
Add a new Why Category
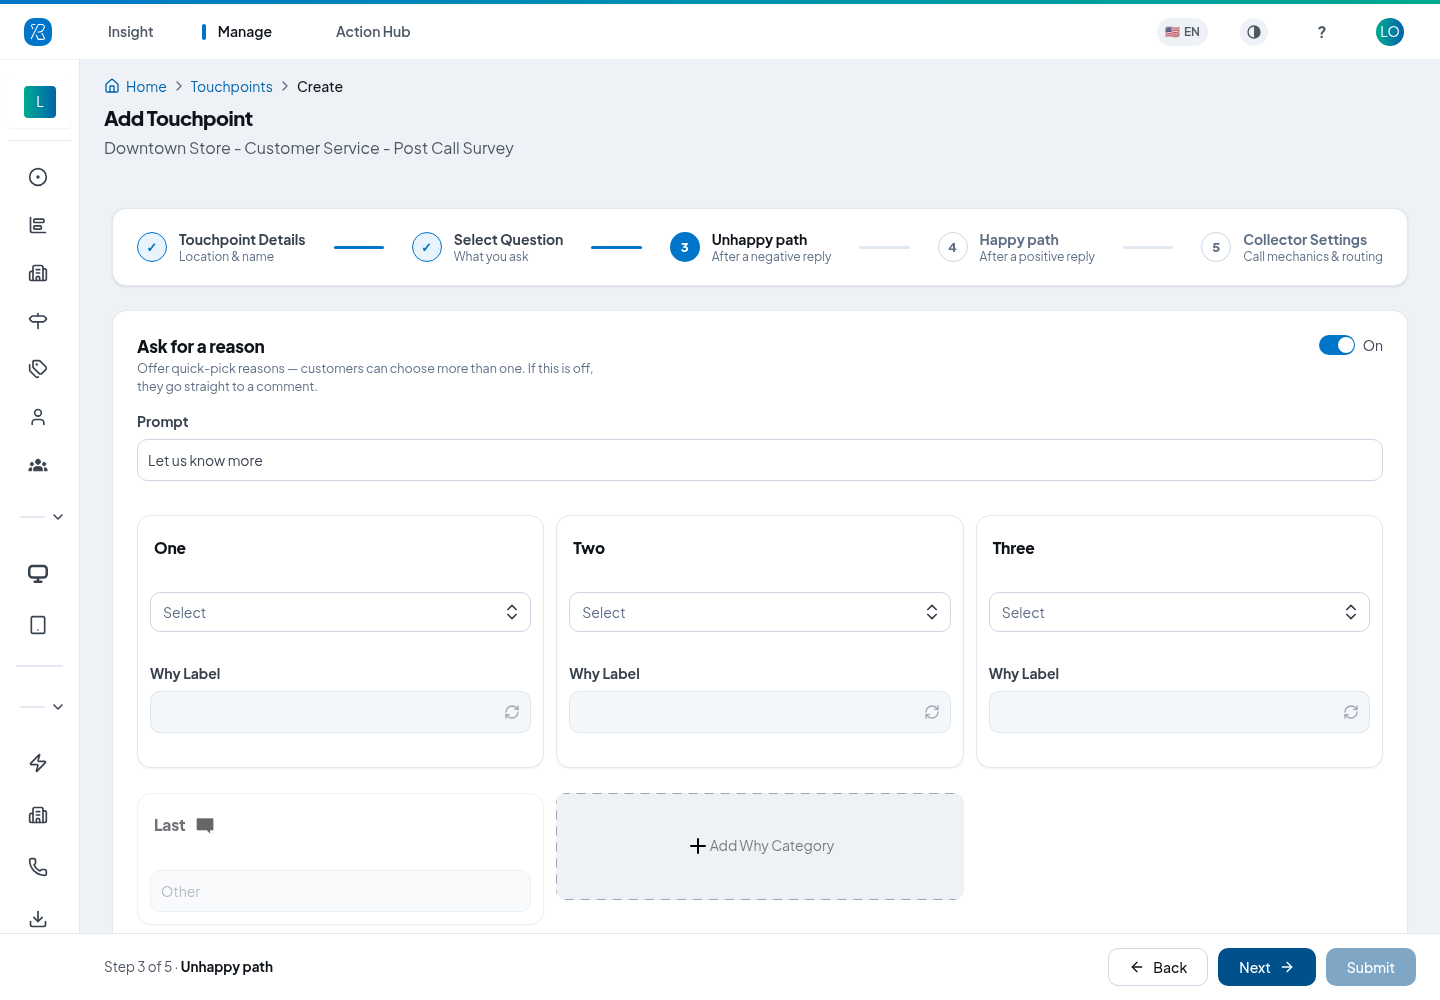coord(760,846)
